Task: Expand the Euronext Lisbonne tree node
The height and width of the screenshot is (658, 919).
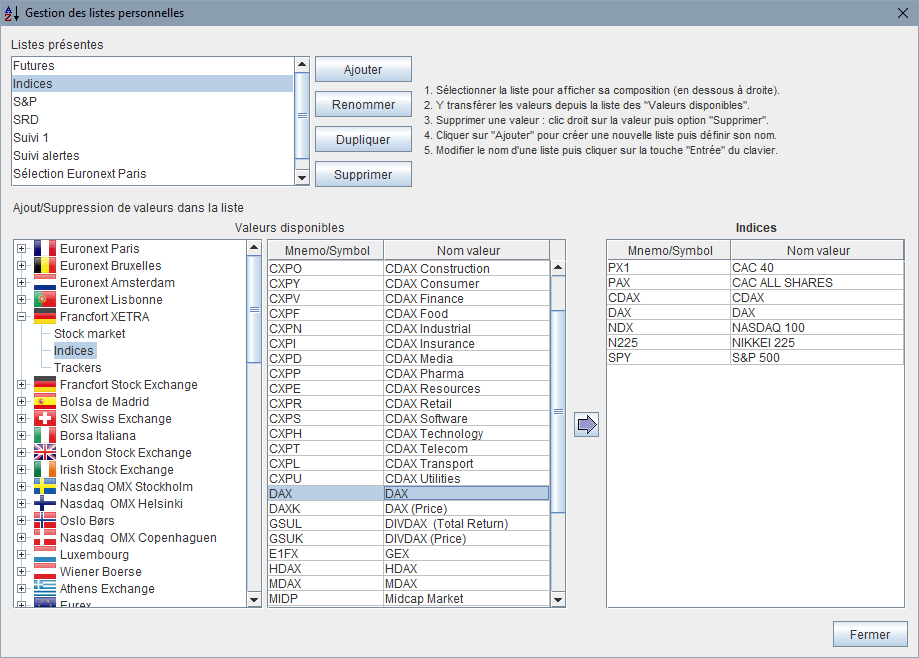Action: coord(22,299)
